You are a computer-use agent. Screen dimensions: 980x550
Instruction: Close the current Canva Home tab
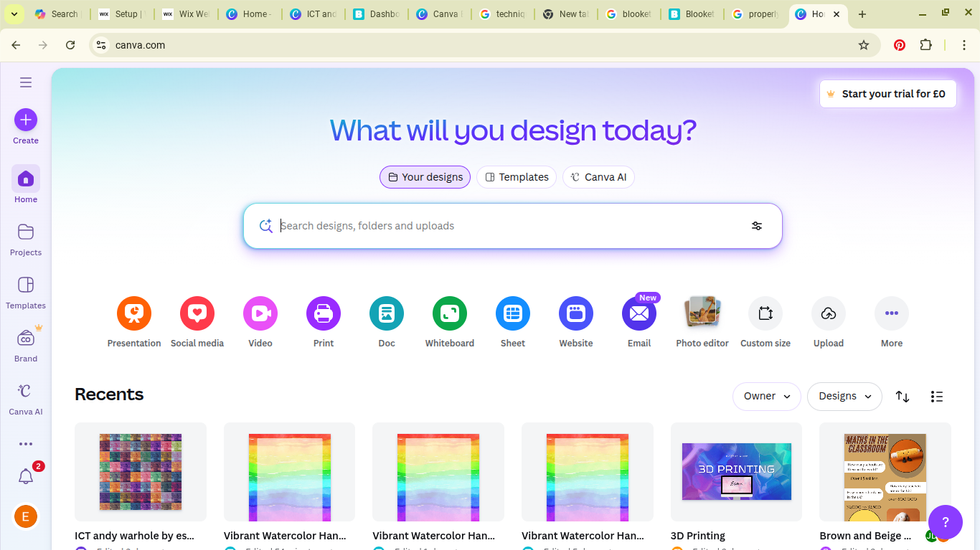pos(836,14)
